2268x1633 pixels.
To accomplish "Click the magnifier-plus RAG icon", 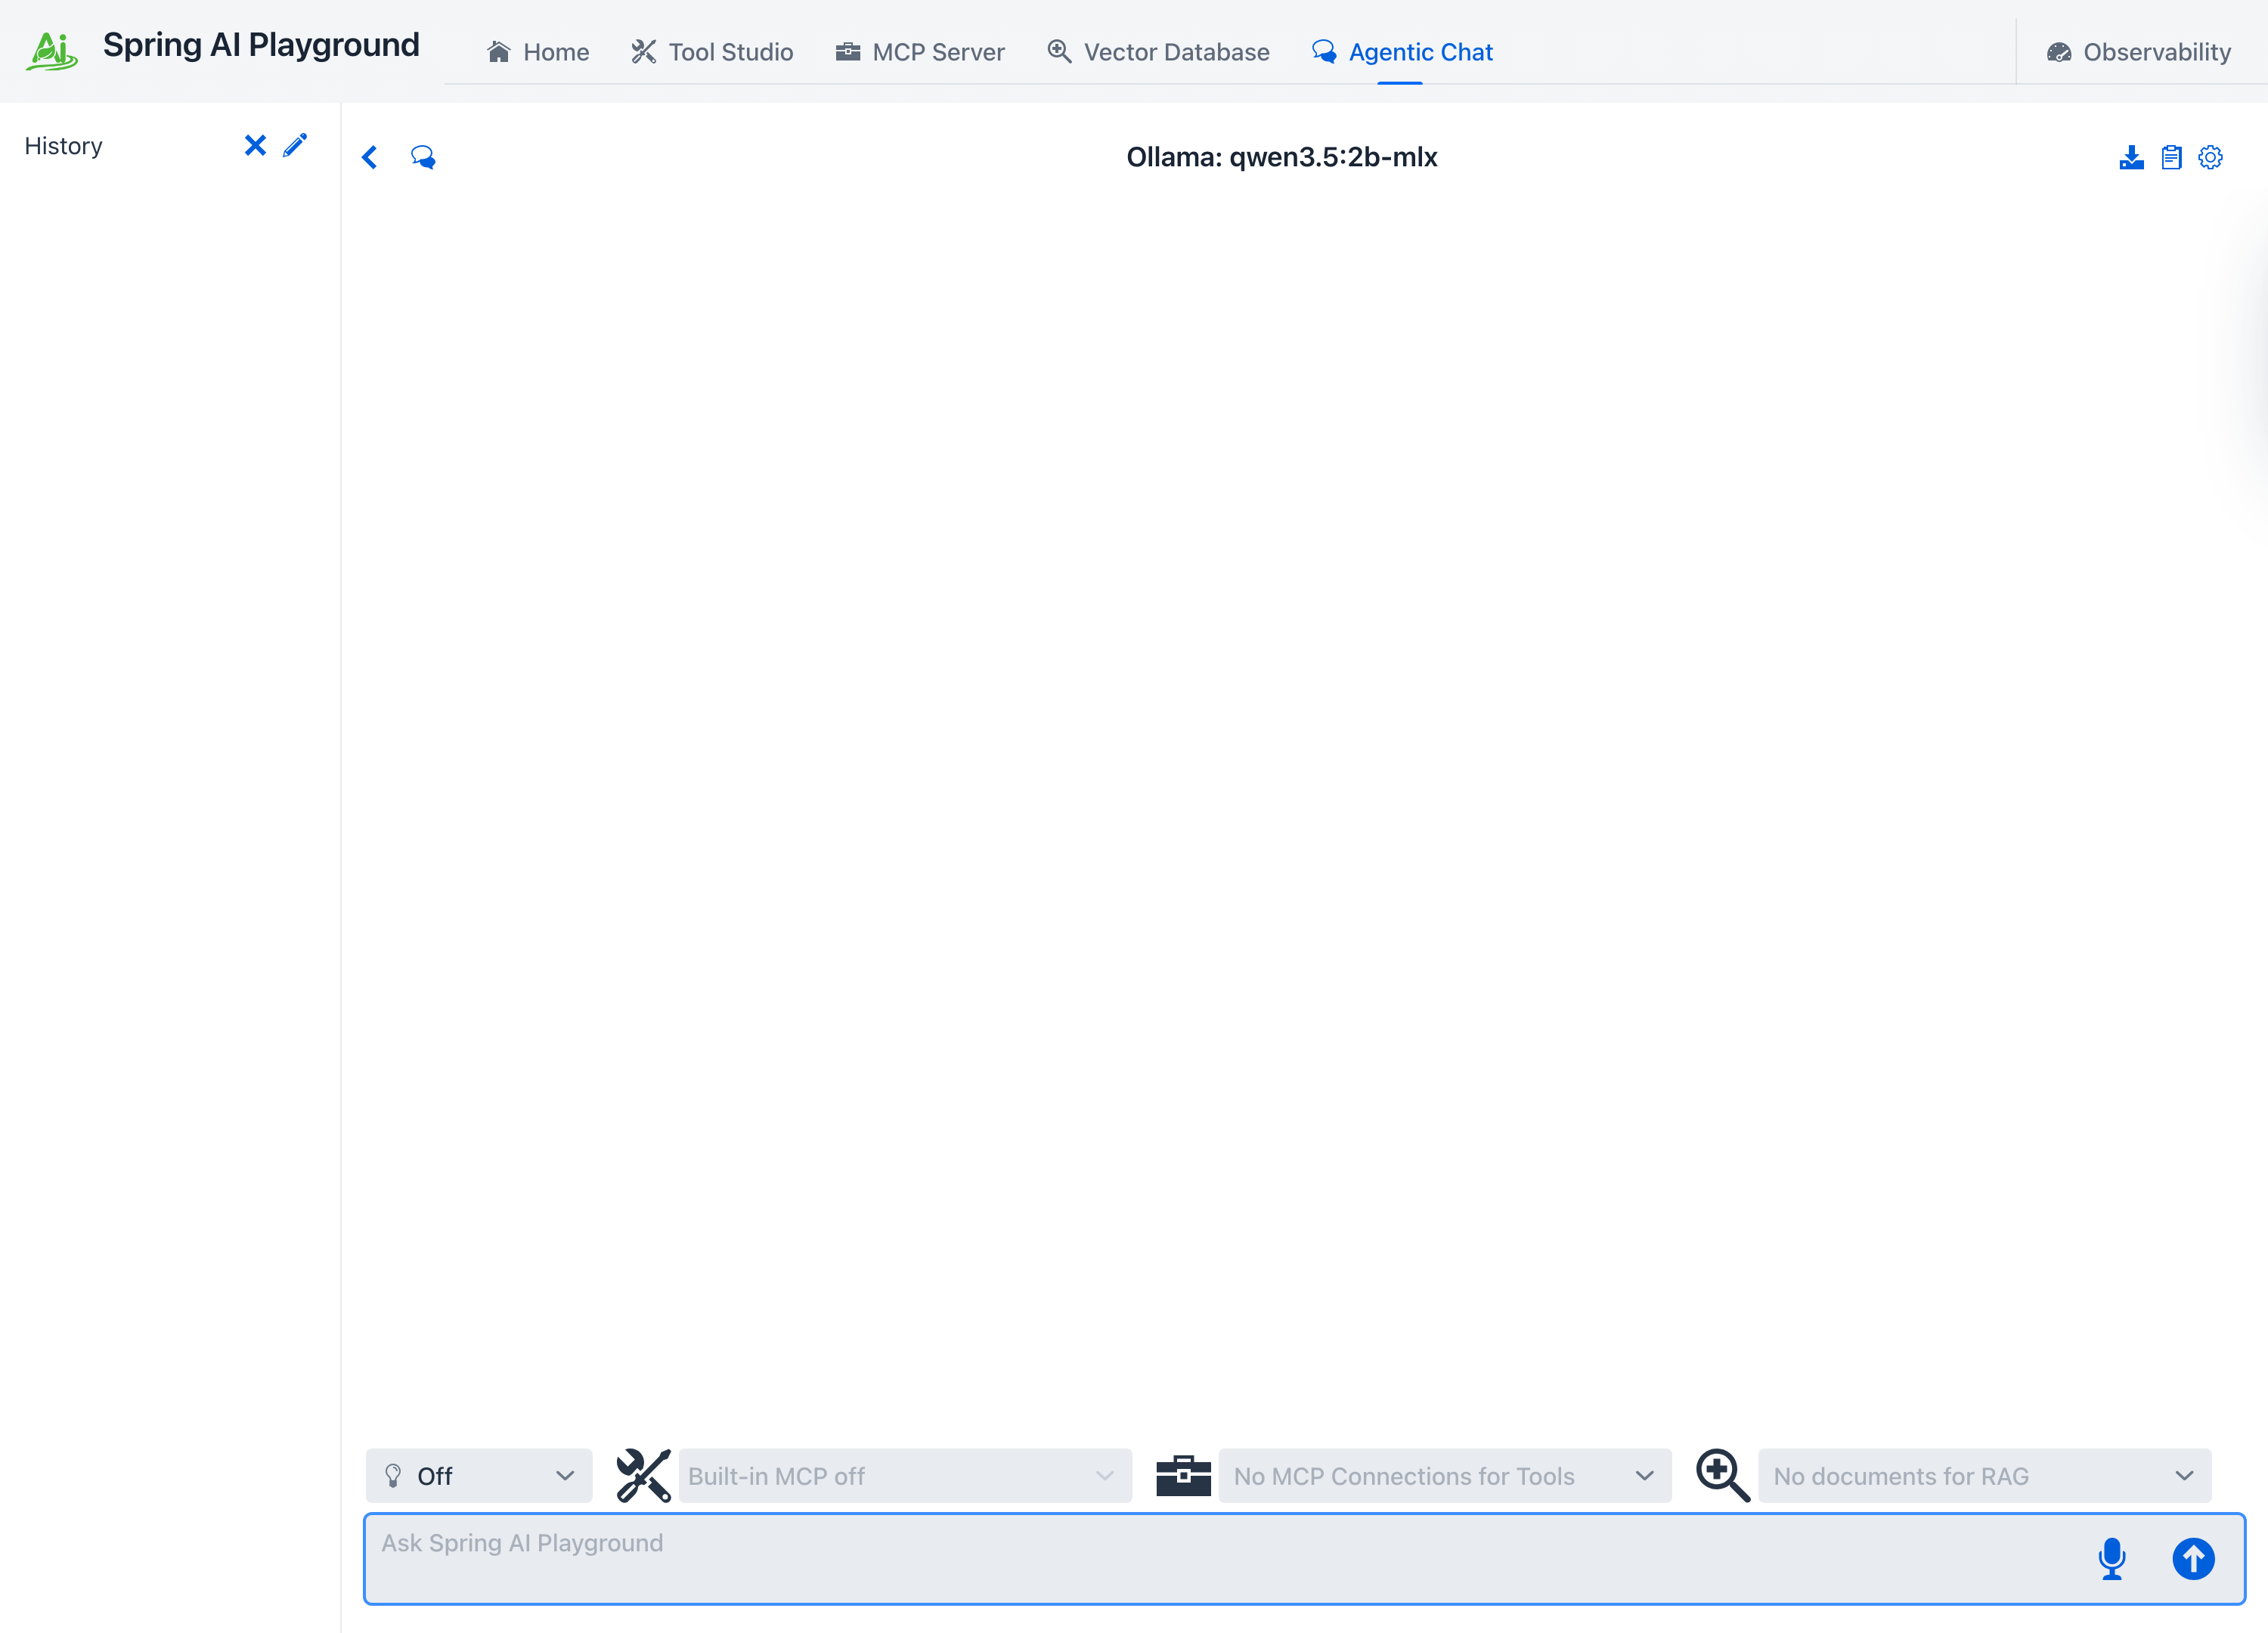I will pyautogui.click(x=1723, y=1475).
